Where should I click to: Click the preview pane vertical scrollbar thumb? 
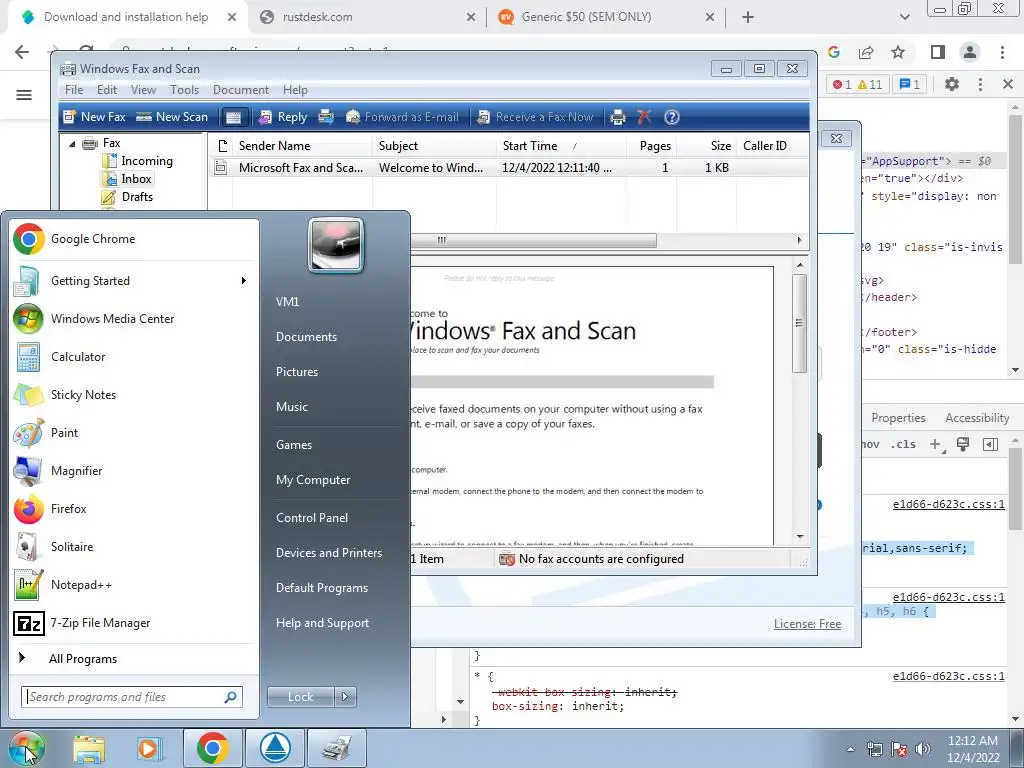[x=799, y=323]
